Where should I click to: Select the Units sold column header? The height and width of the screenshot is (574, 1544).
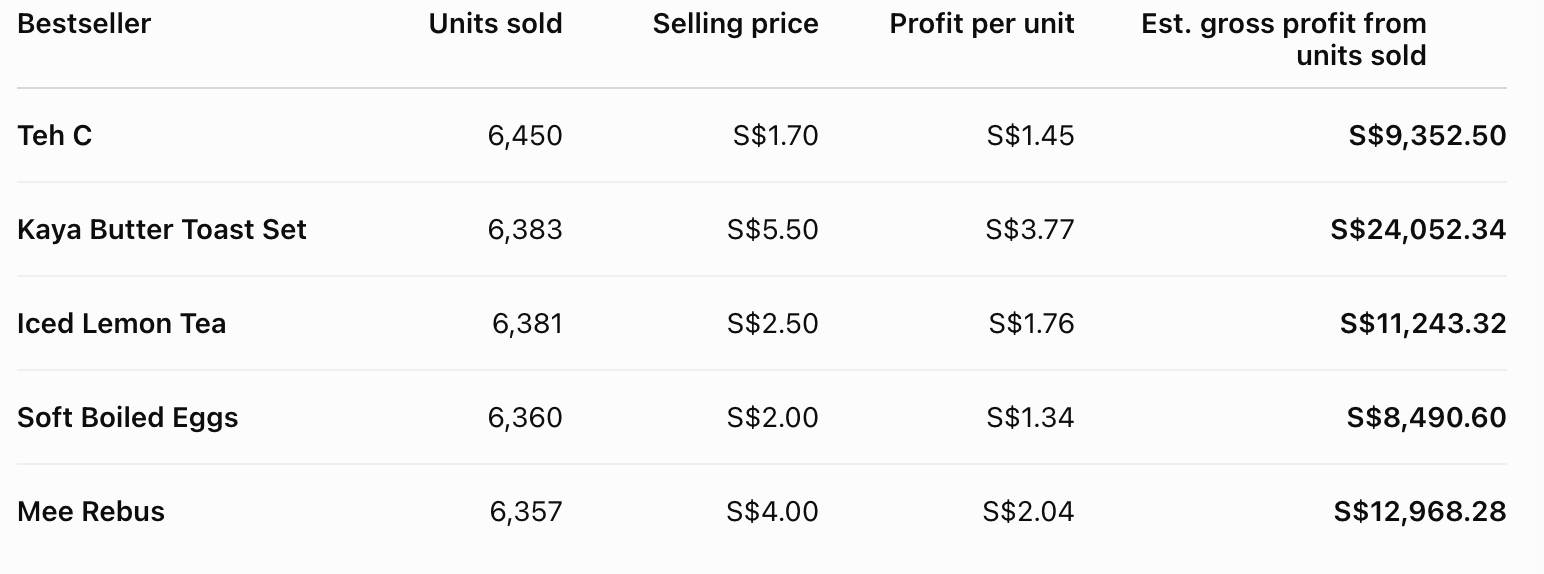[x=496, y=24]
